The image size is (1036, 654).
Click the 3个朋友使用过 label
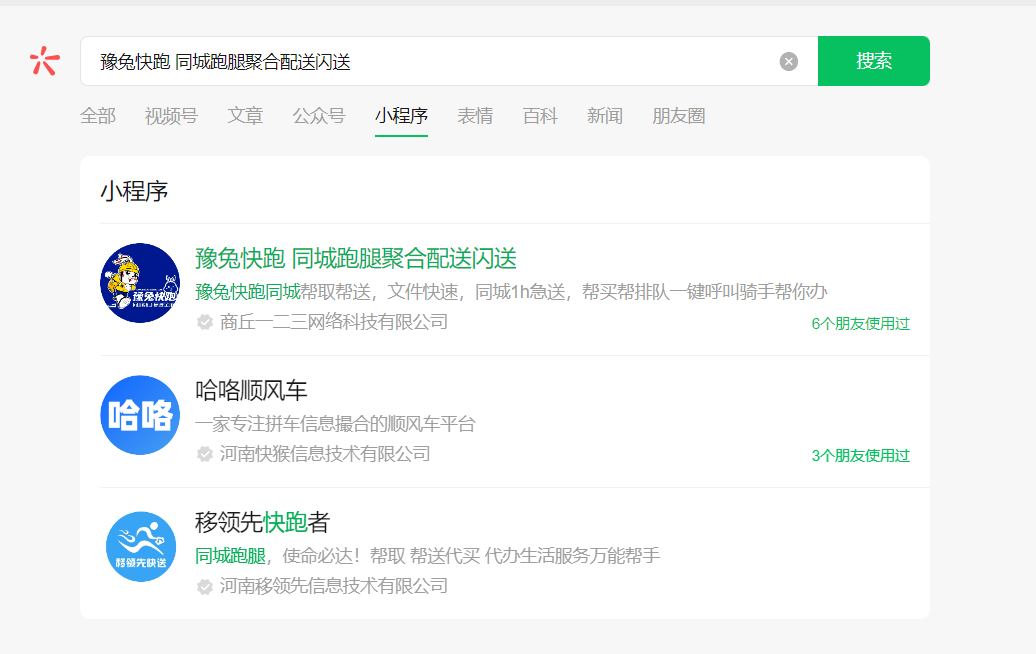point(860,456)
